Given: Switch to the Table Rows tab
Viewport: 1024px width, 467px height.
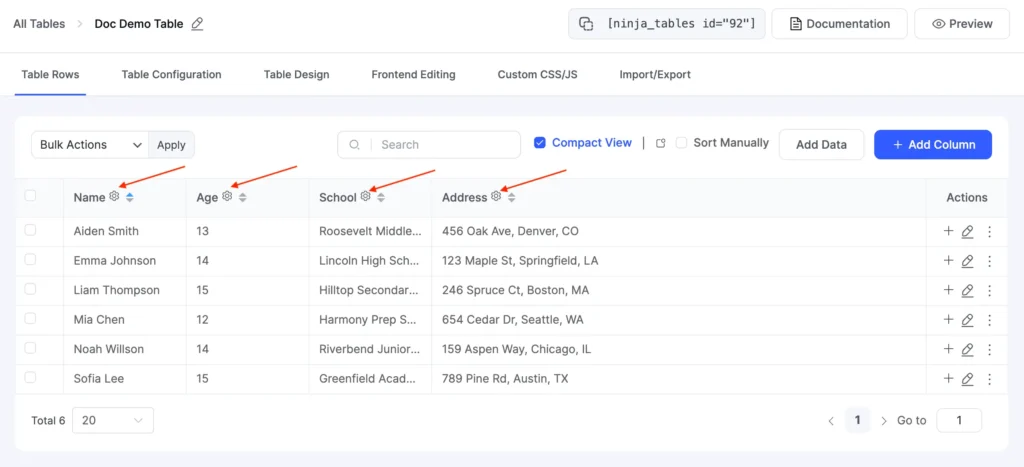Looking at the screenshot, I should pyautogui.click(x=50, y=74).
